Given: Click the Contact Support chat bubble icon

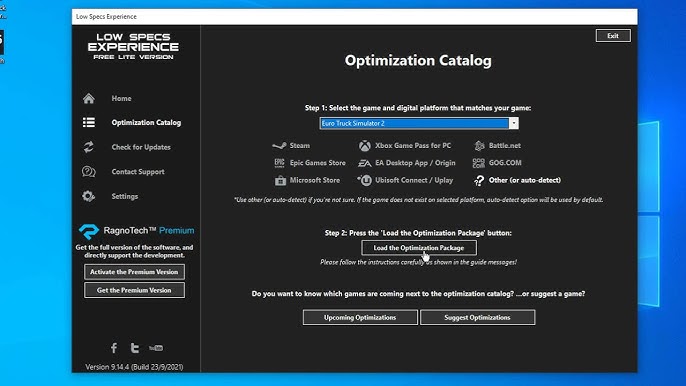Looking at the screenshot, I should [89, 172].
